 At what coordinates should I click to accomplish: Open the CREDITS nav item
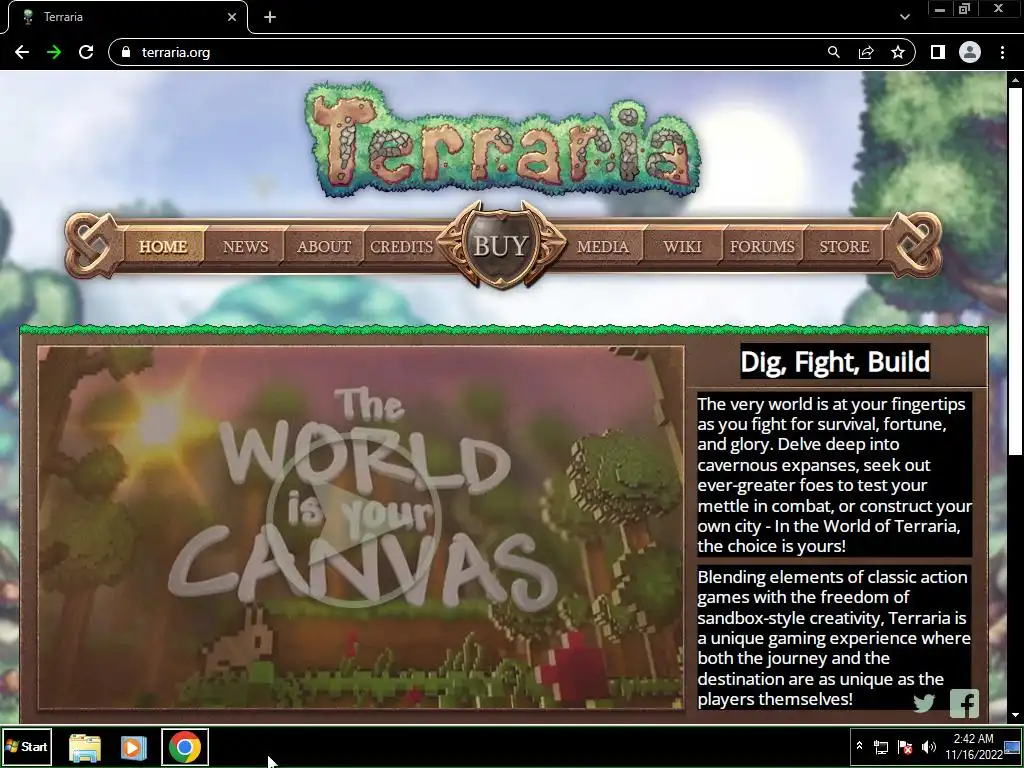point(401,246)
